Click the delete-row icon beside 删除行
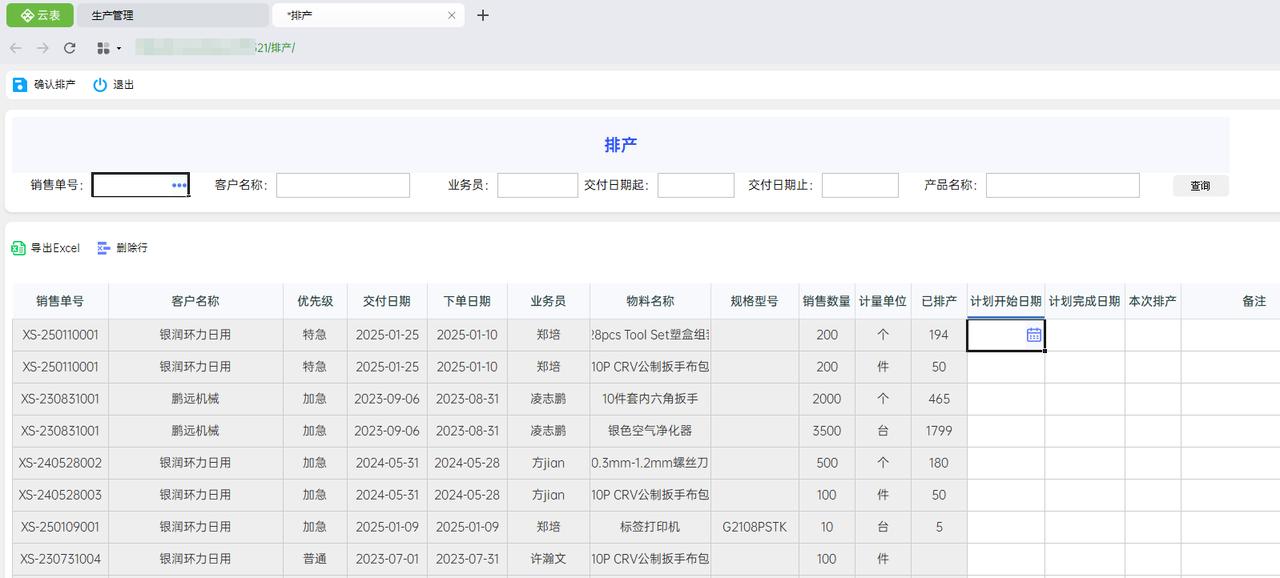Screen dimensions: 1280x578 [x=104, y=248]
